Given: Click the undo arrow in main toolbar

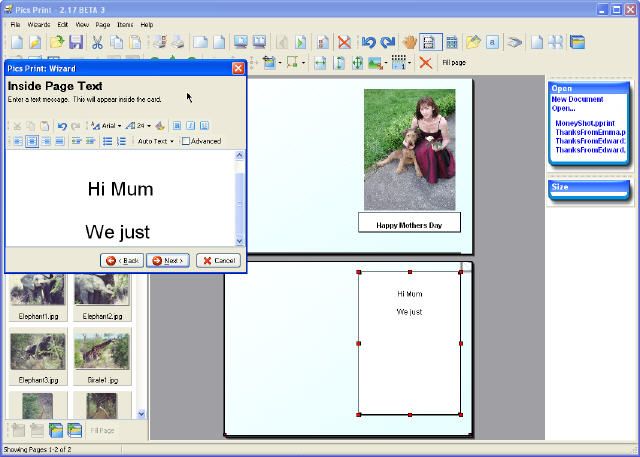Looking at the screenshot, I should click(x=368, y=42).
